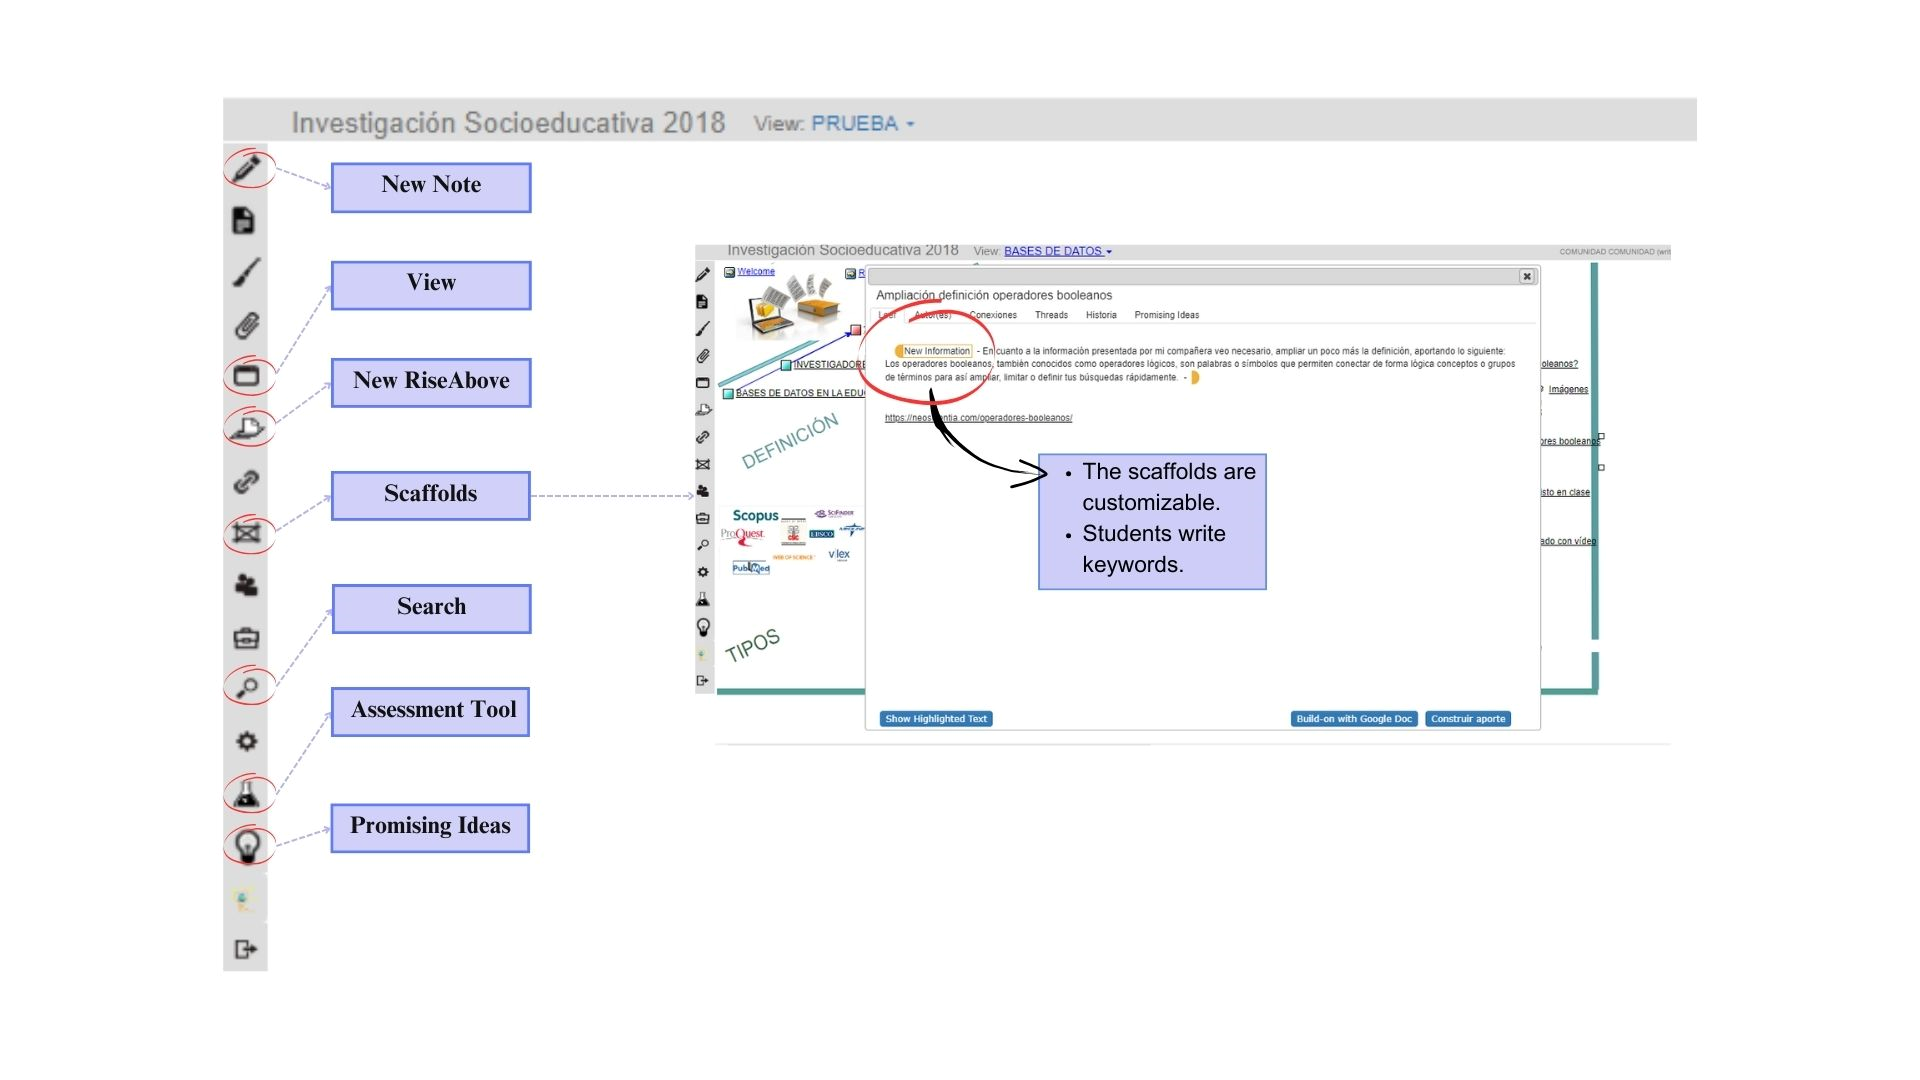Image resolution: width=1920 pixels, height=1080 pixels.
Task: Click the logout exit icon
Action: pos(246,949)
